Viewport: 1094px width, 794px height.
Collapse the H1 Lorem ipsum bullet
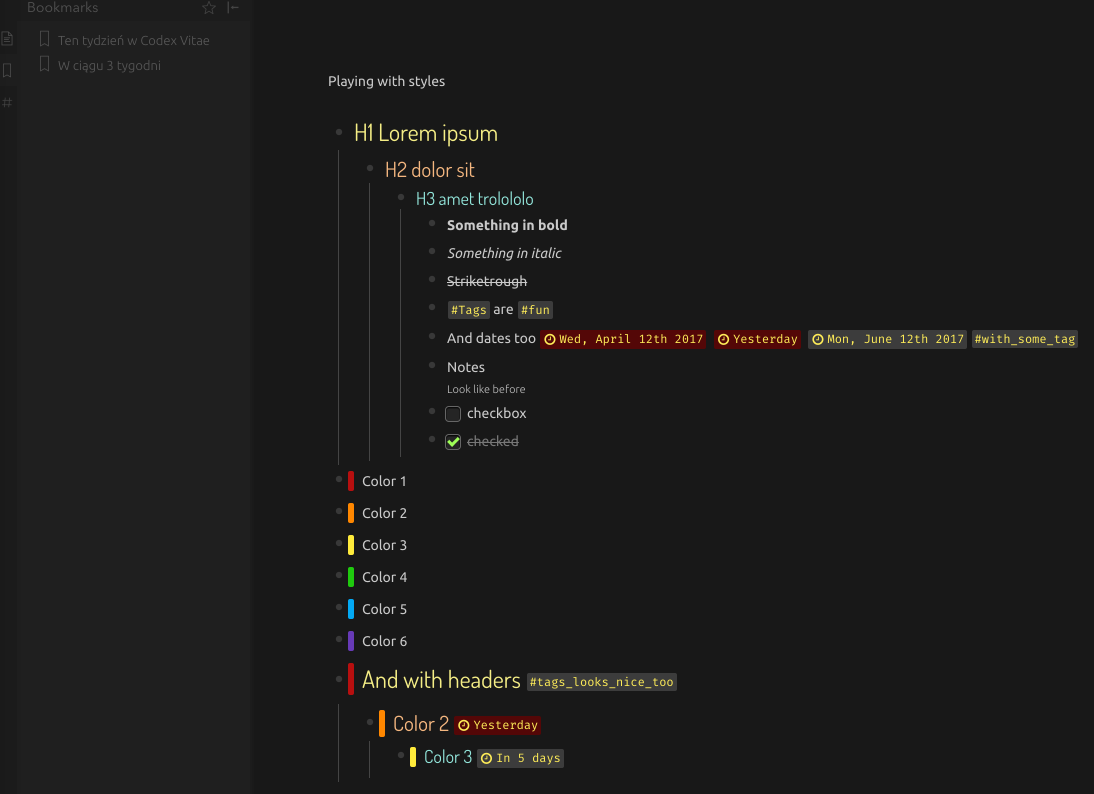point(339,131)
